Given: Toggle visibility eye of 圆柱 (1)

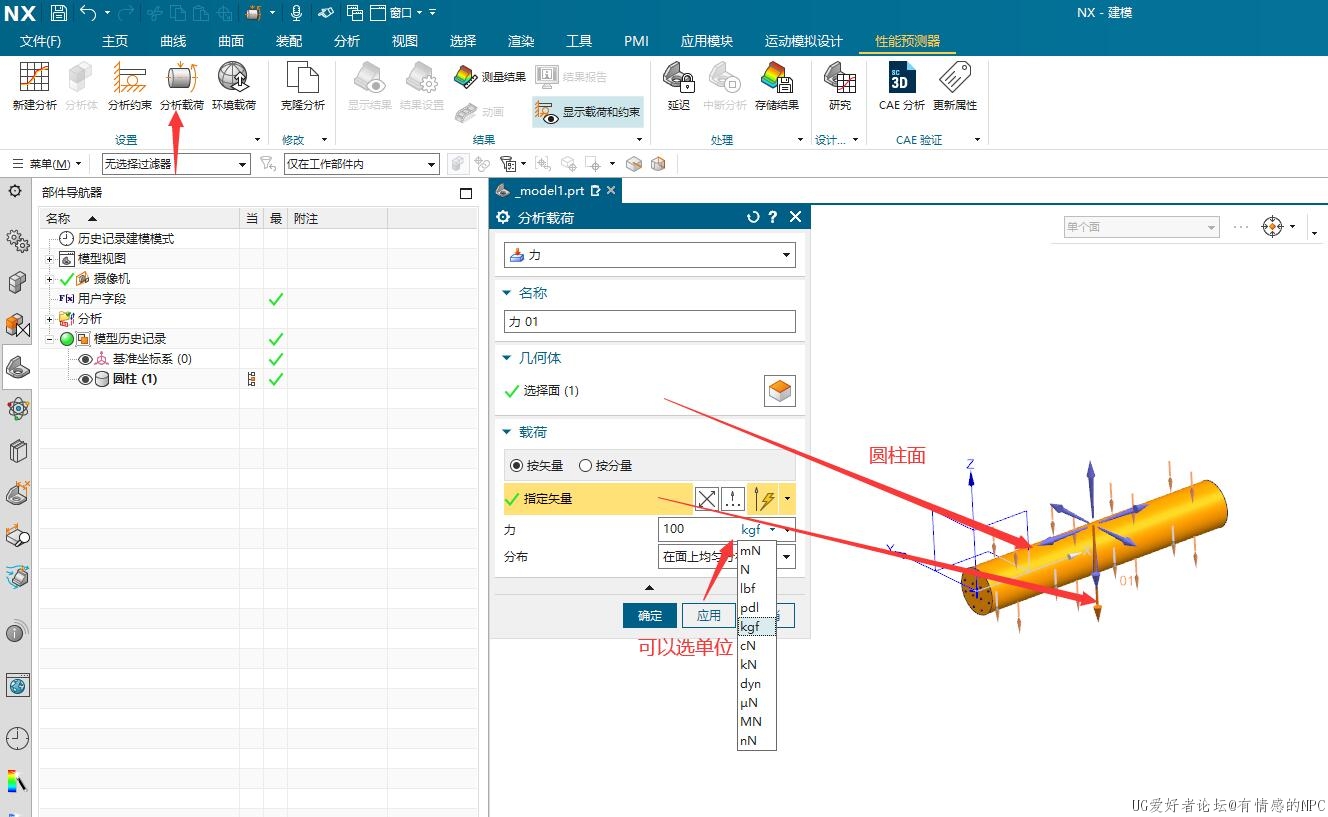Looking at the screenshot, I should point(85,379).
